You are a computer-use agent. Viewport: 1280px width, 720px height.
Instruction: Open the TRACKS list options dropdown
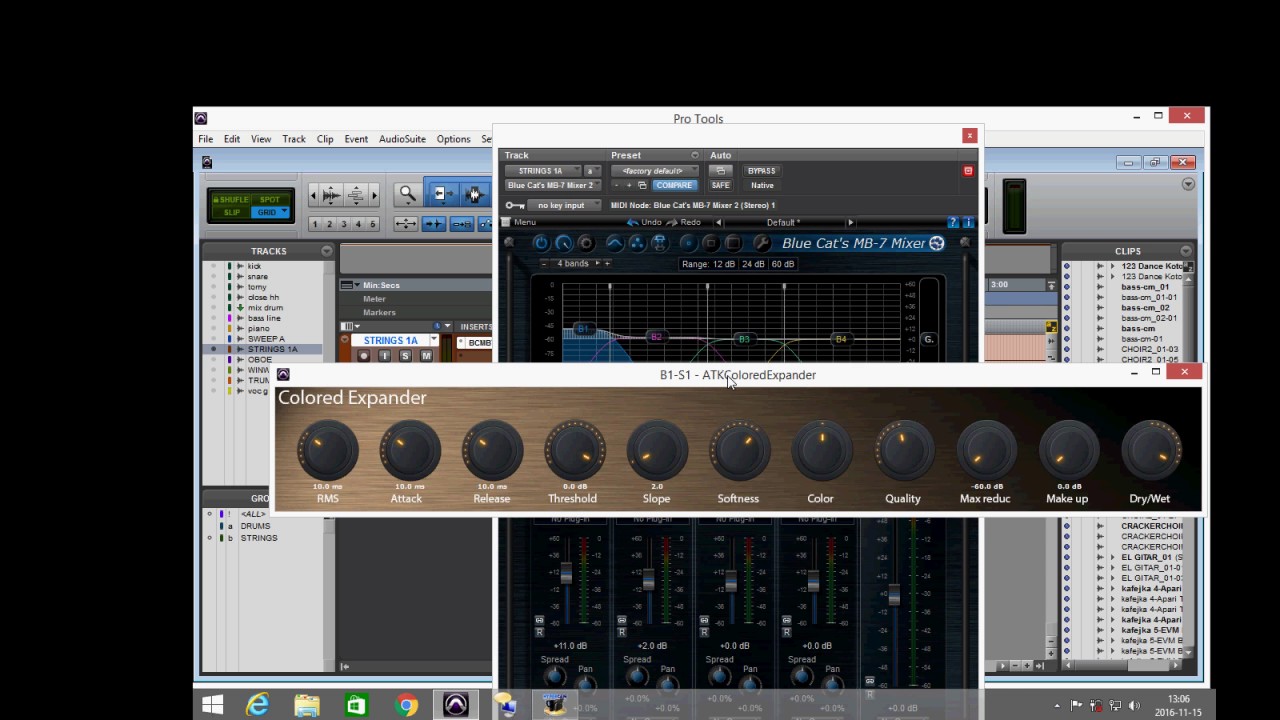coord(327,251)
